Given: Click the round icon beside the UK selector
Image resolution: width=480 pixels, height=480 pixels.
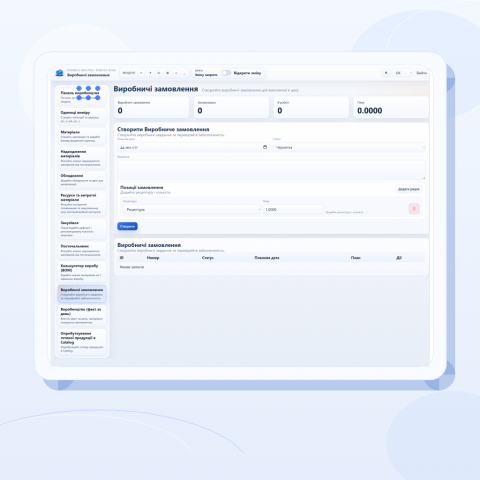Looking at the screenshot, I should coord(386,73).
